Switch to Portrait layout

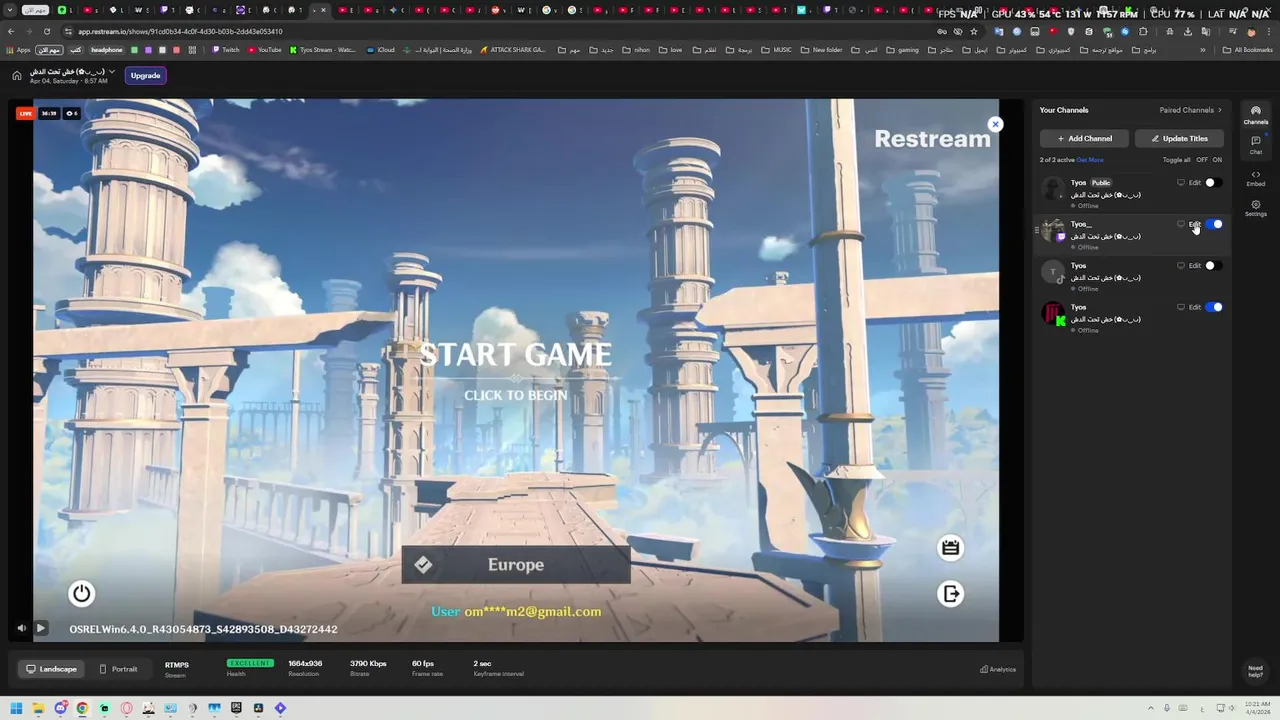pos(118,669)
